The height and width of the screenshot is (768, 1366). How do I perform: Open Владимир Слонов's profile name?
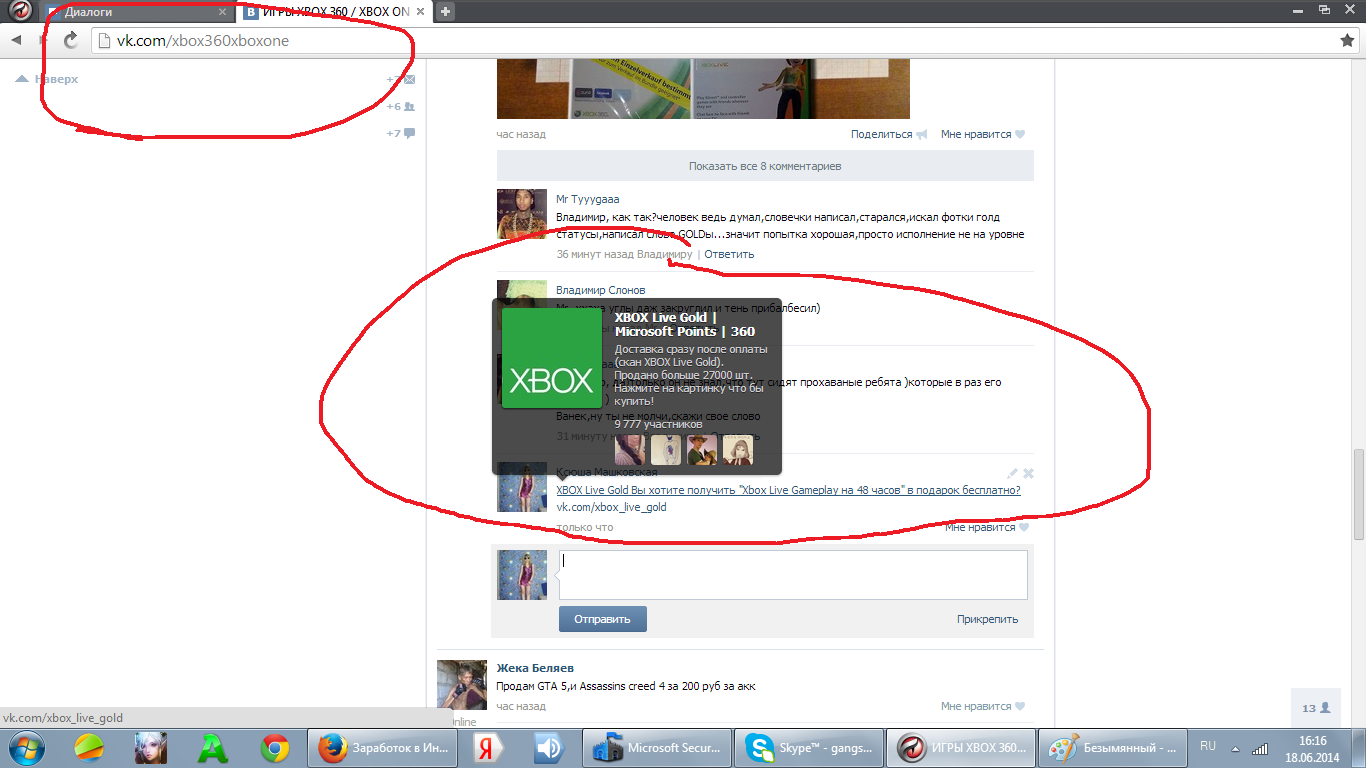coord(601,290)
